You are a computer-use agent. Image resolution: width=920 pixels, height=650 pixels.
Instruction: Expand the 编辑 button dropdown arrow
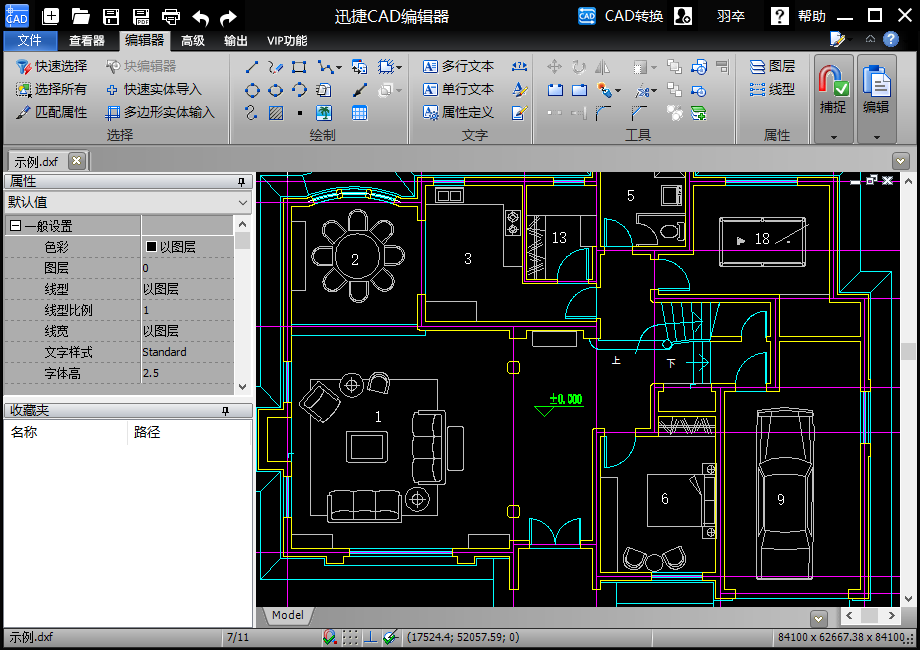tap(877, 137)
